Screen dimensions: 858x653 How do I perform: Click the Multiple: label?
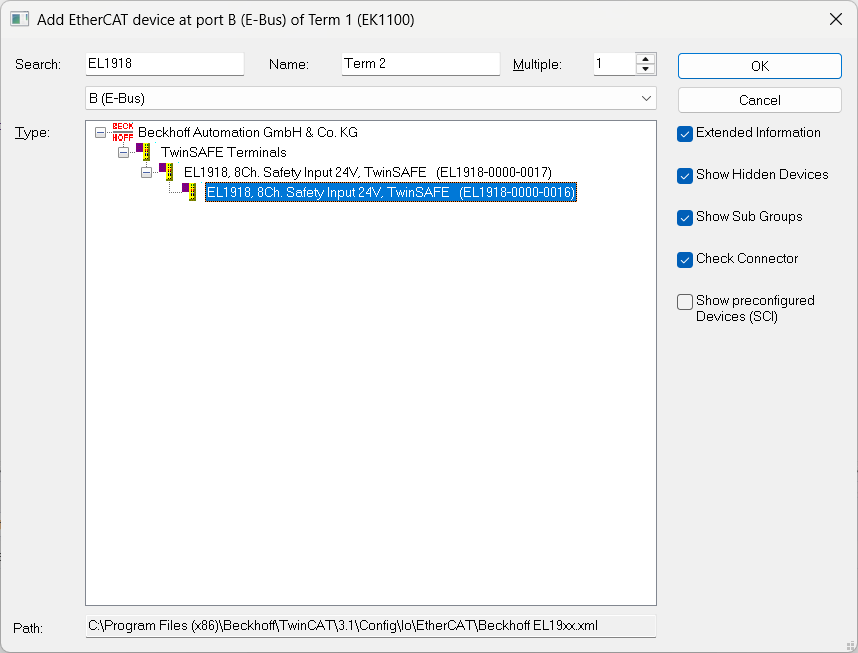click(537, 65)
